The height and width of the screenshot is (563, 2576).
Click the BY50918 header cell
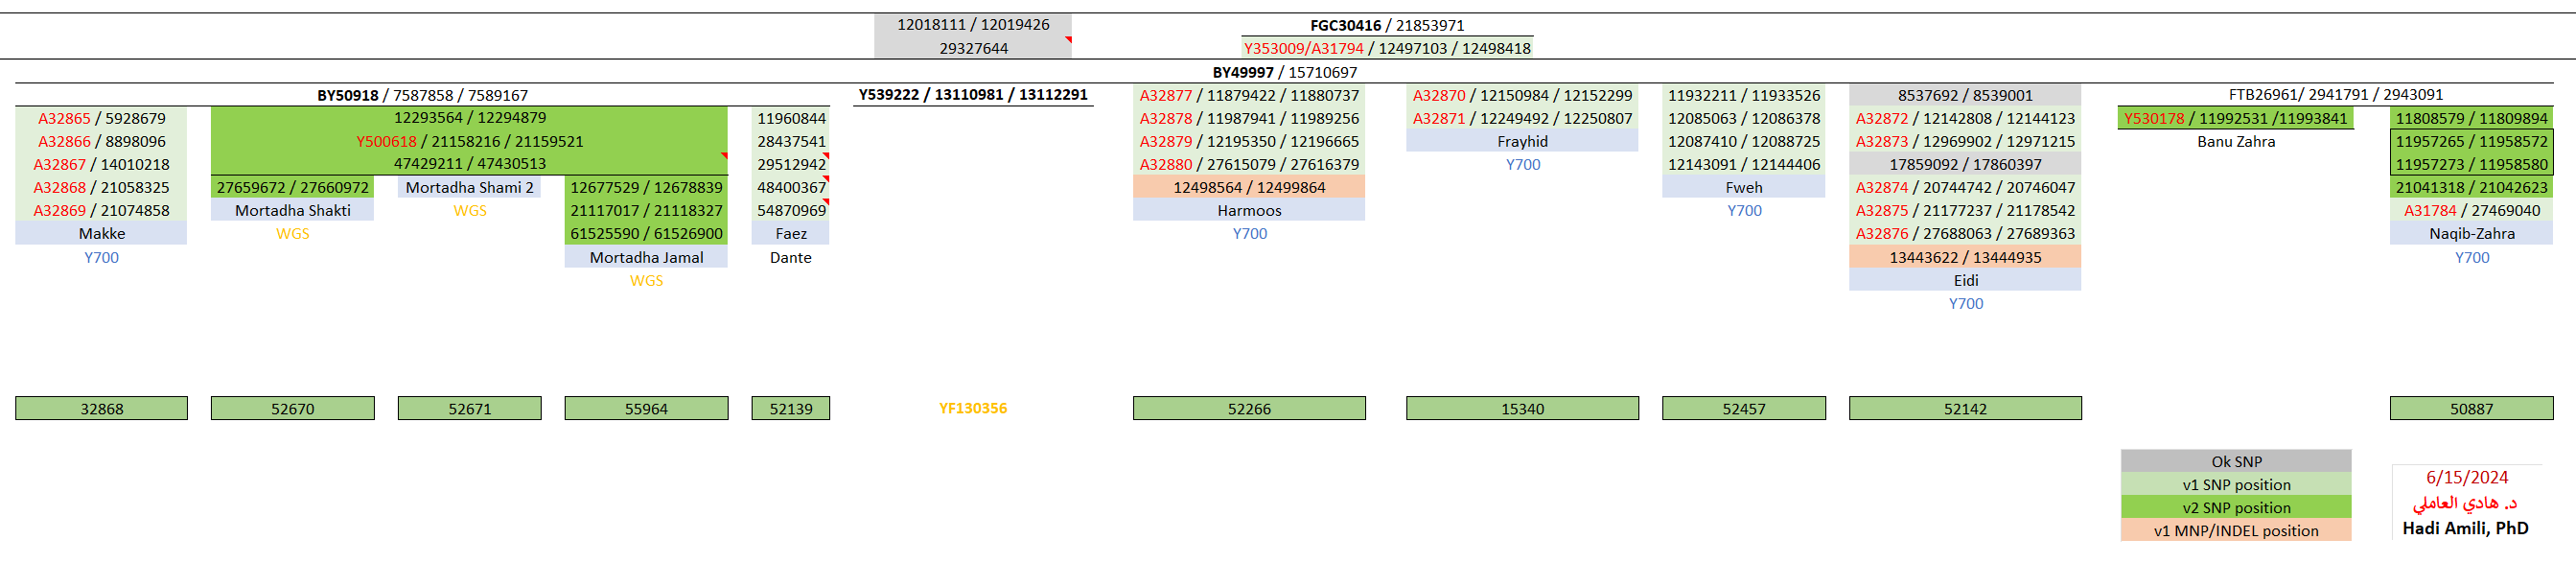(421, 95)
